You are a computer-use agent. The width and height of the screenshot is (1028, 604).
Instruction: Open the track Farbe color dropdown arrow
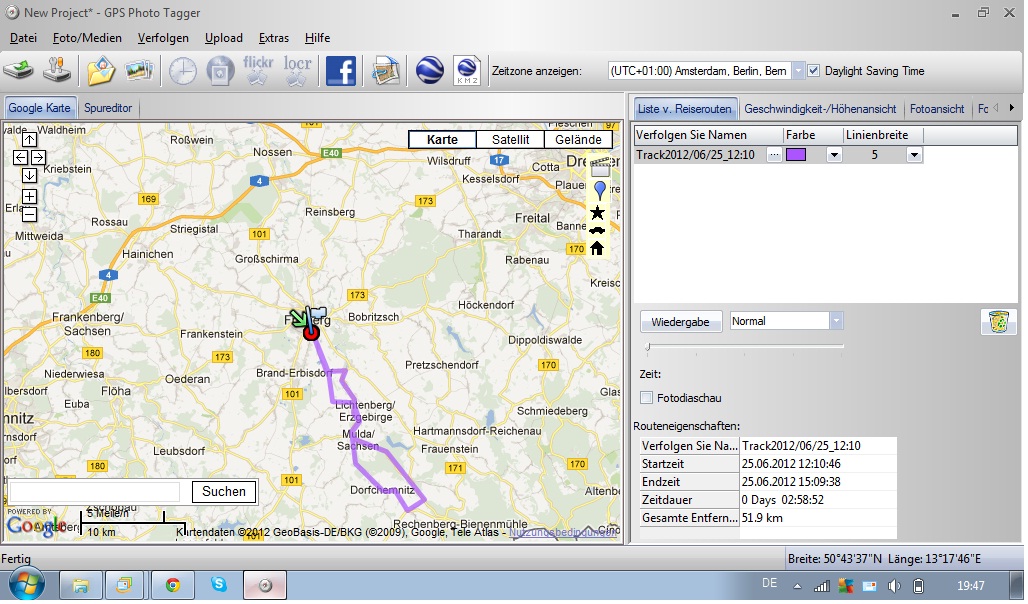point(834,155)
